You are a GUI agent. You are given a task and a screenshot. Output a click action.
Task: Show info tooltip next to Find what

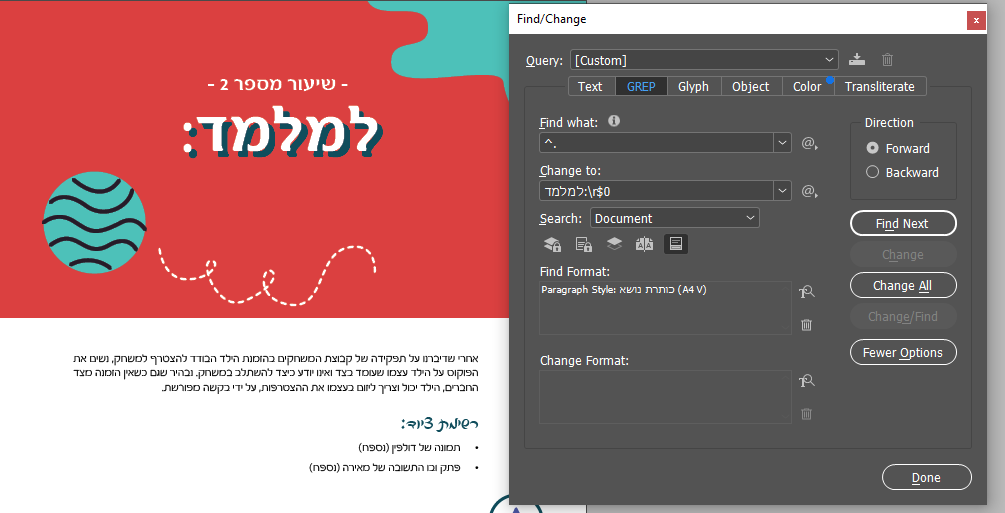(614, 121)
